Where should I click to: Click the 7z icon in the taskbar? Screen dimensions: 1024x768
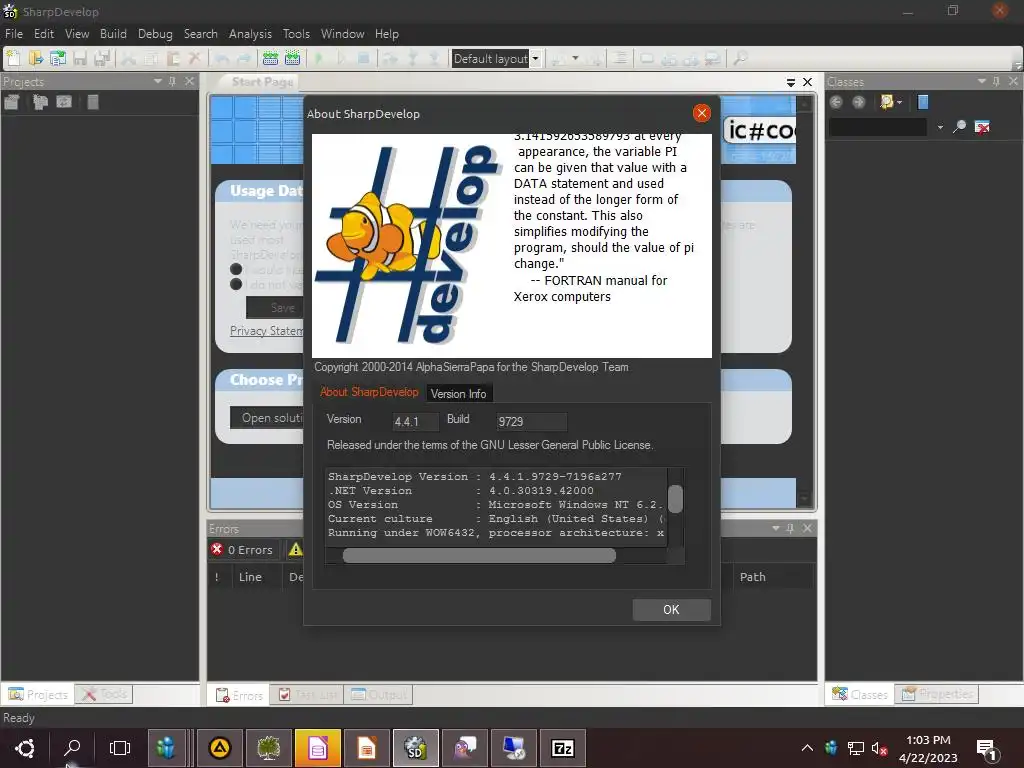pyautogui.click(x=562, y=748)
